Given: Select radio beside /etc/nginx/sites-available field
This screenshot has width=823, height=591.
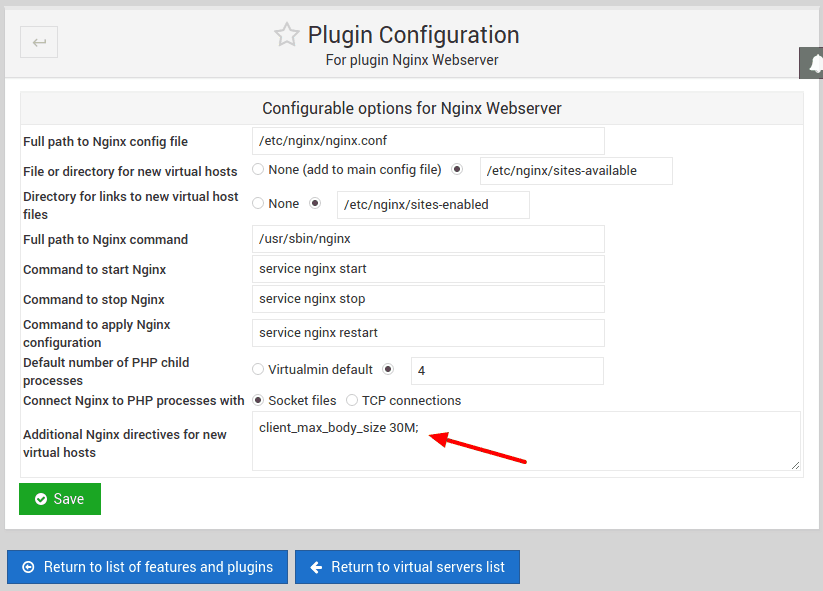Looking at the screenshot, I should tap(457, 170).
